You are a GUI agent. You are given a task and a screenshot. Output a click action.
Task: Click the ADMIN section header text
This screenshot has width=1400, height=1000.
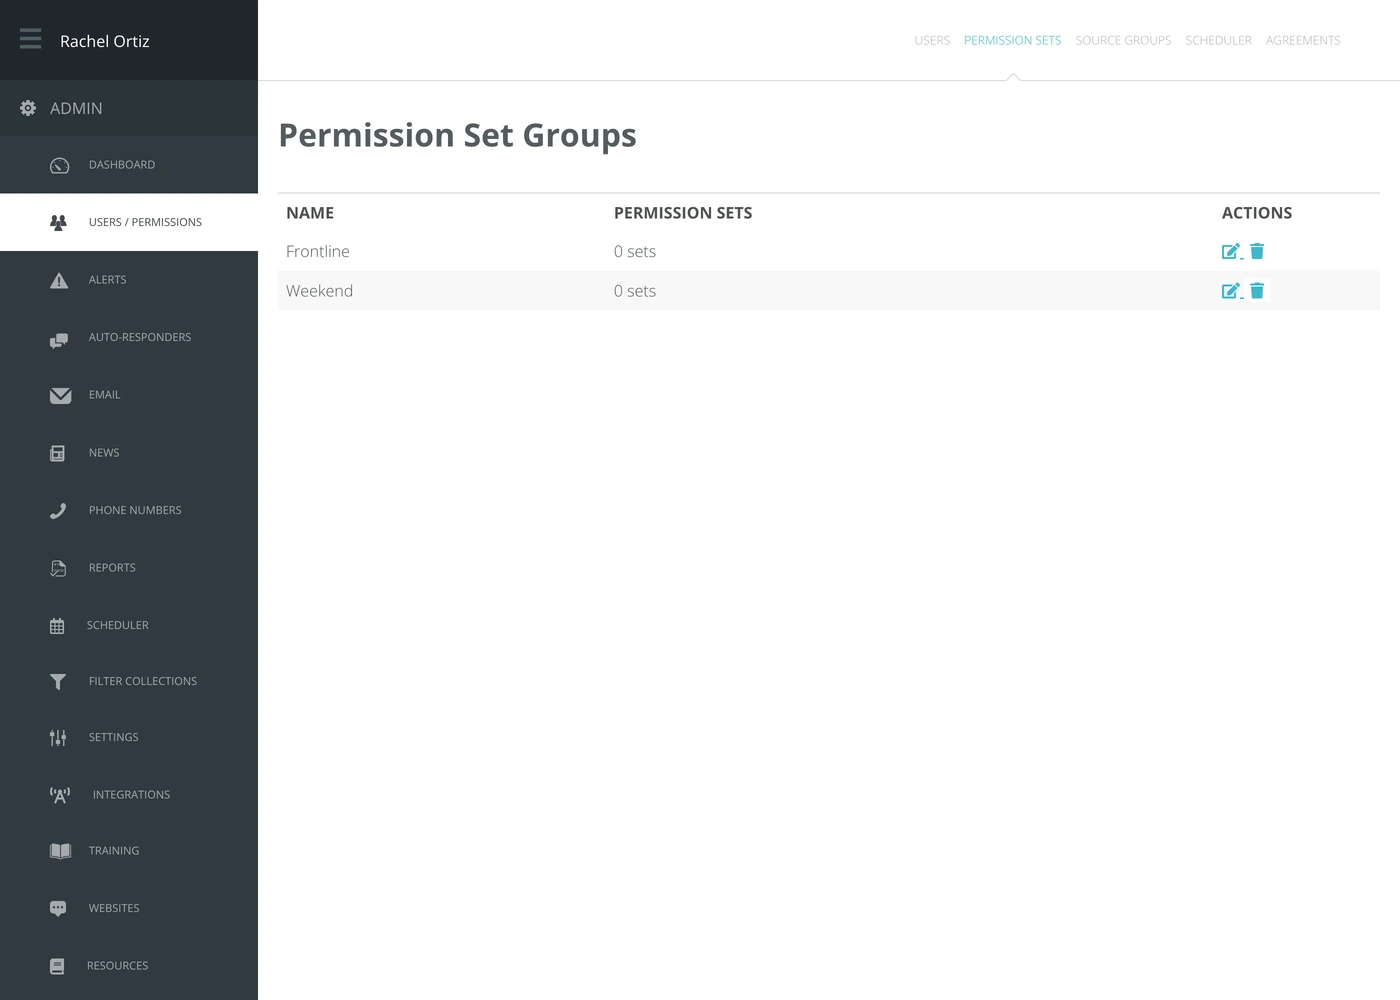point(76,108)
